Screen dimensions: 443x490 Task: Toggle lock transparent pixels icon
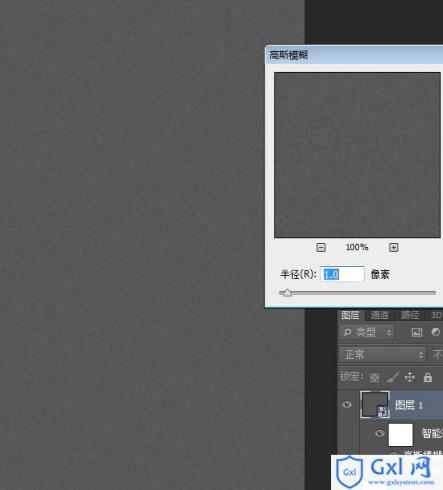374,377
